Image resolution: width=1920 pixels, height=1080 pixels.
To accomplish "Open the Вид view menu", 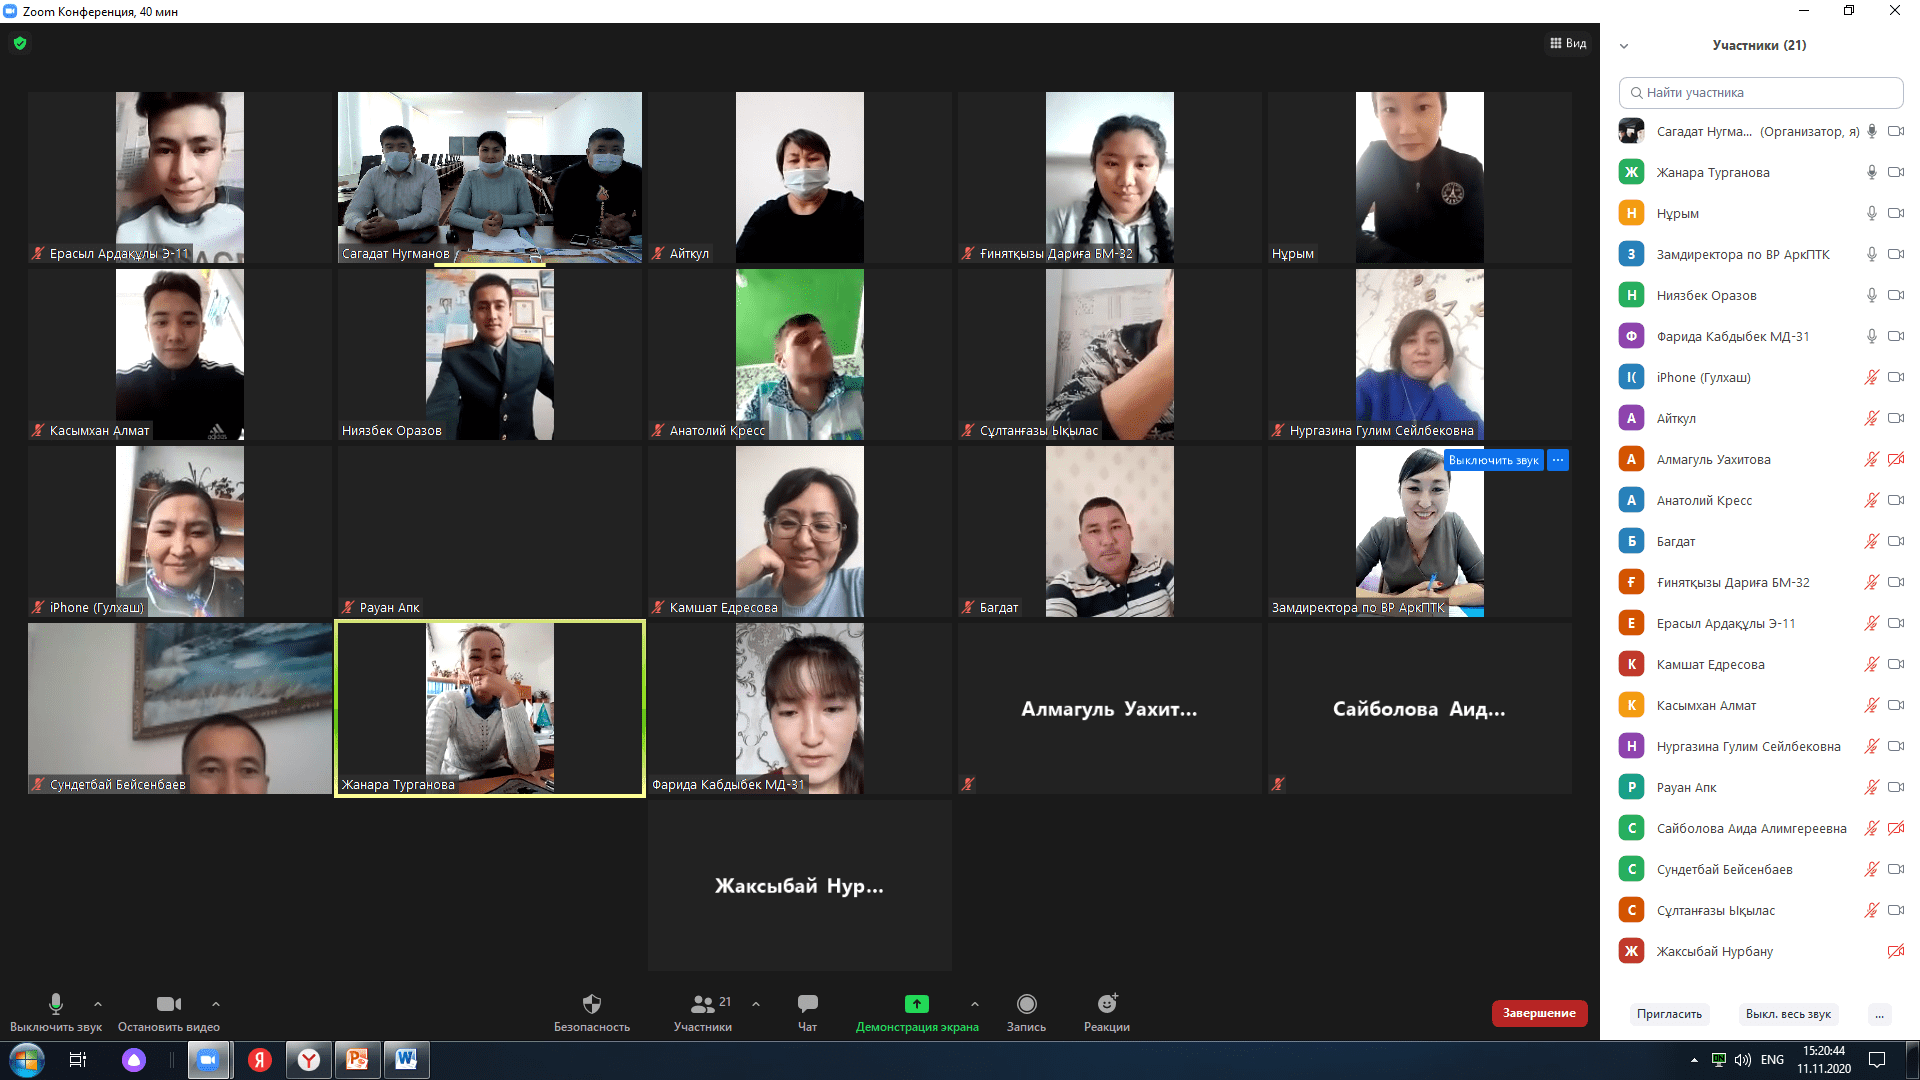I will point(1568,43).
